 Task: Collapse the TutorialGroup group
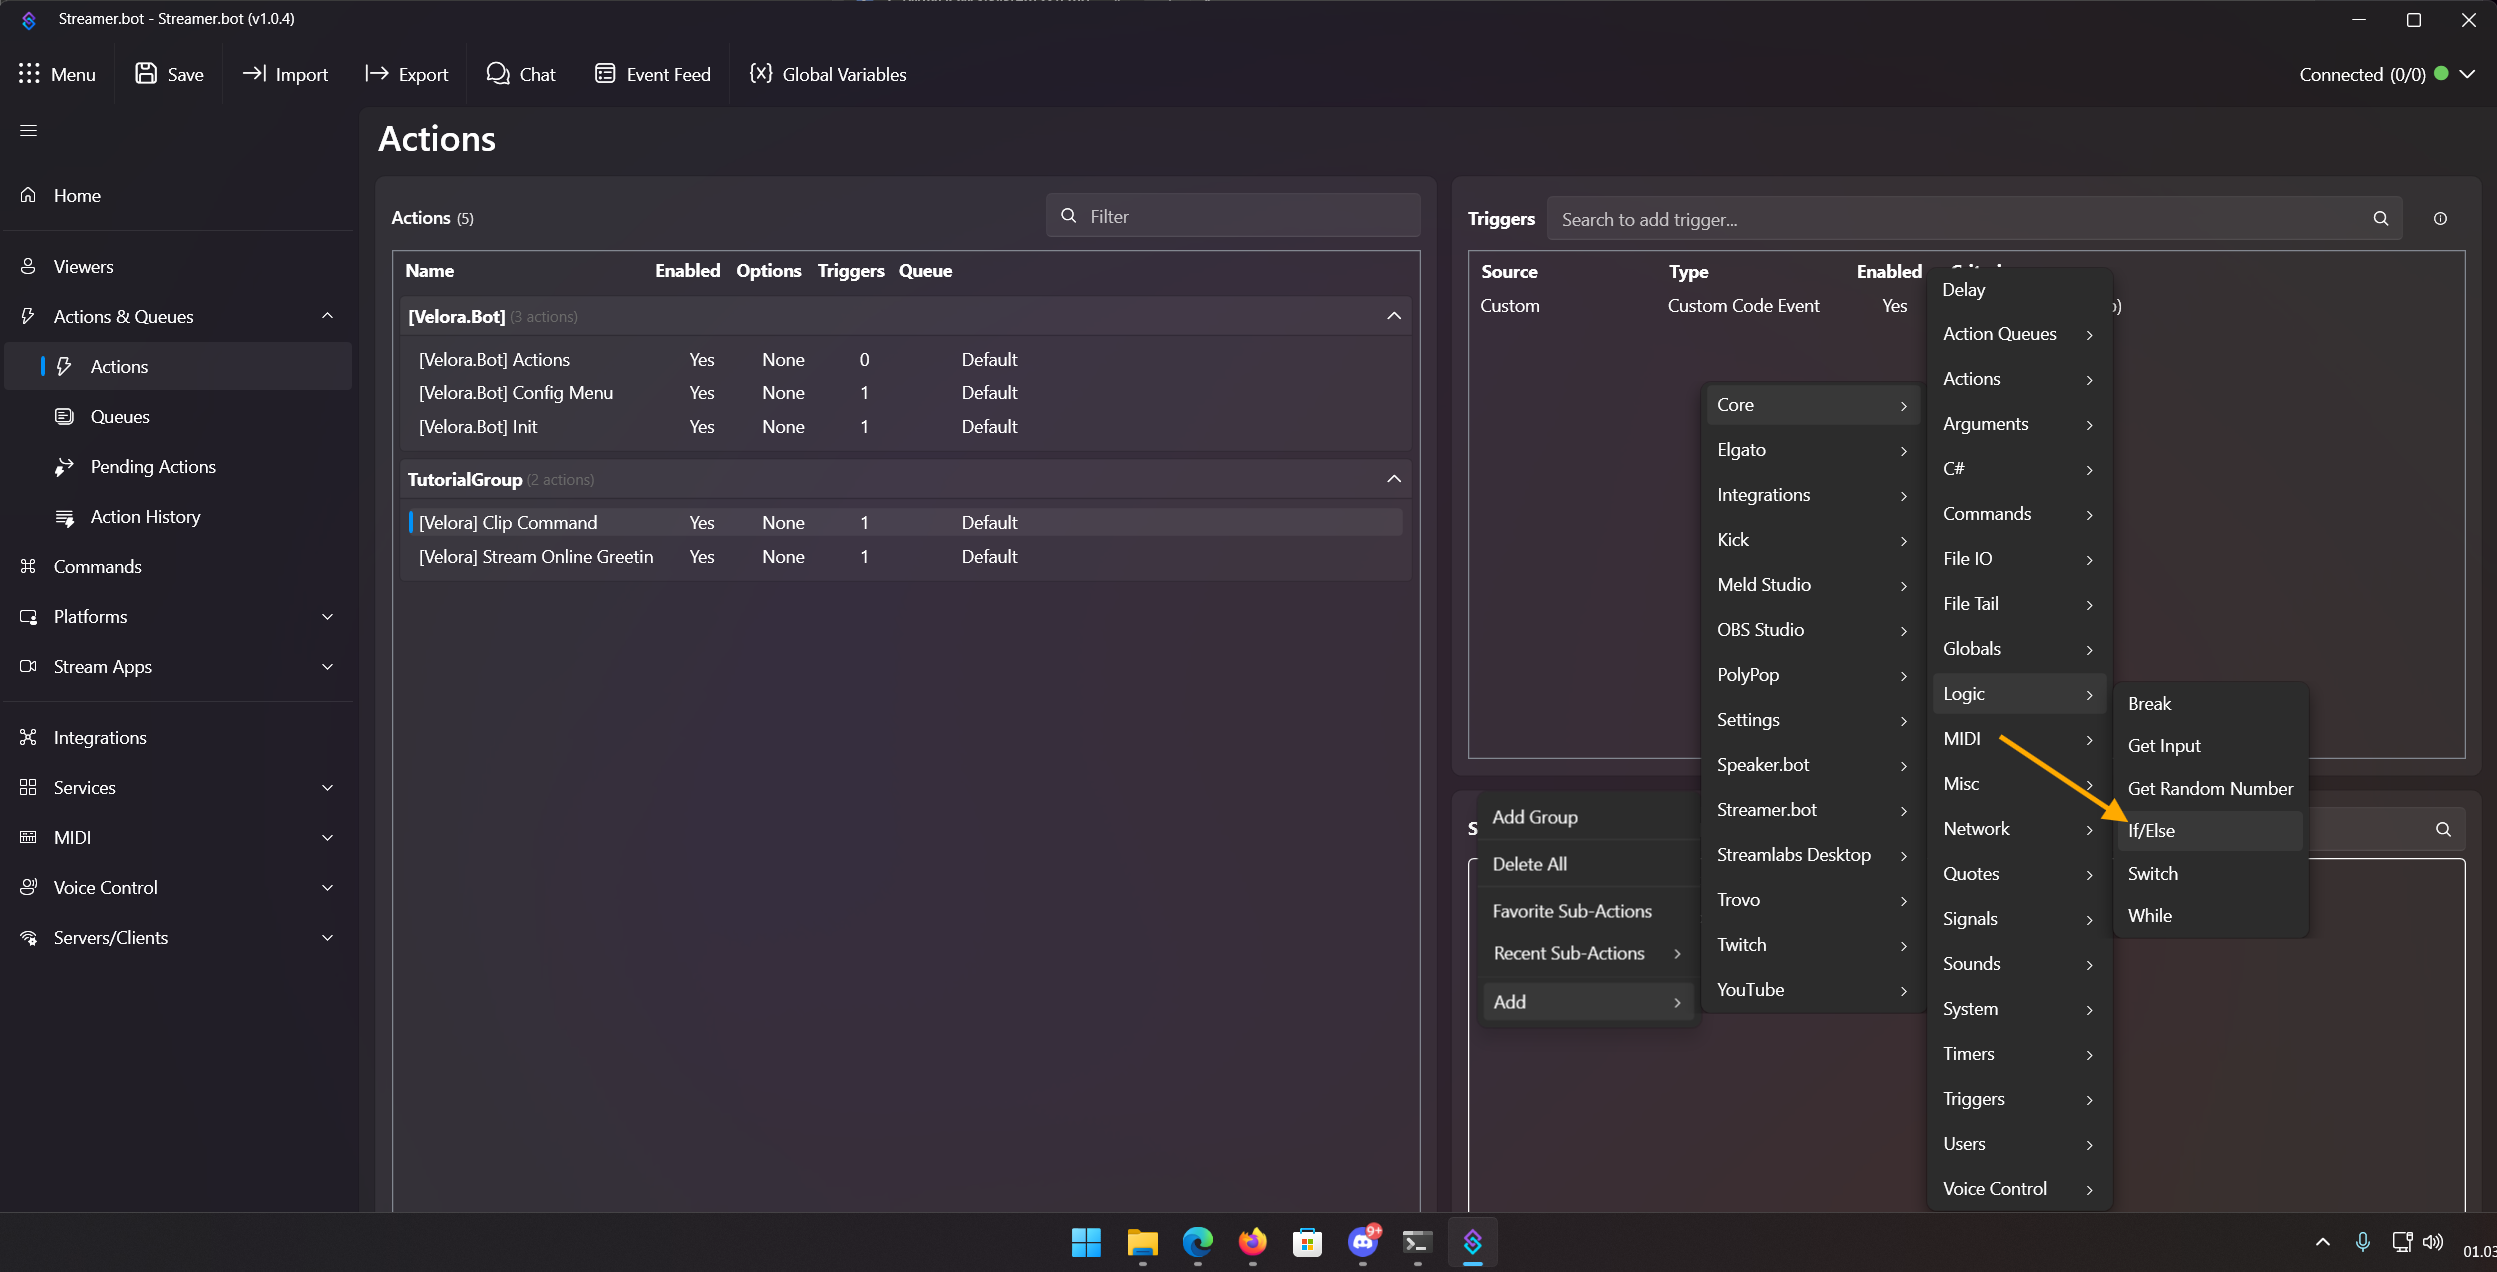[1394, 479]
